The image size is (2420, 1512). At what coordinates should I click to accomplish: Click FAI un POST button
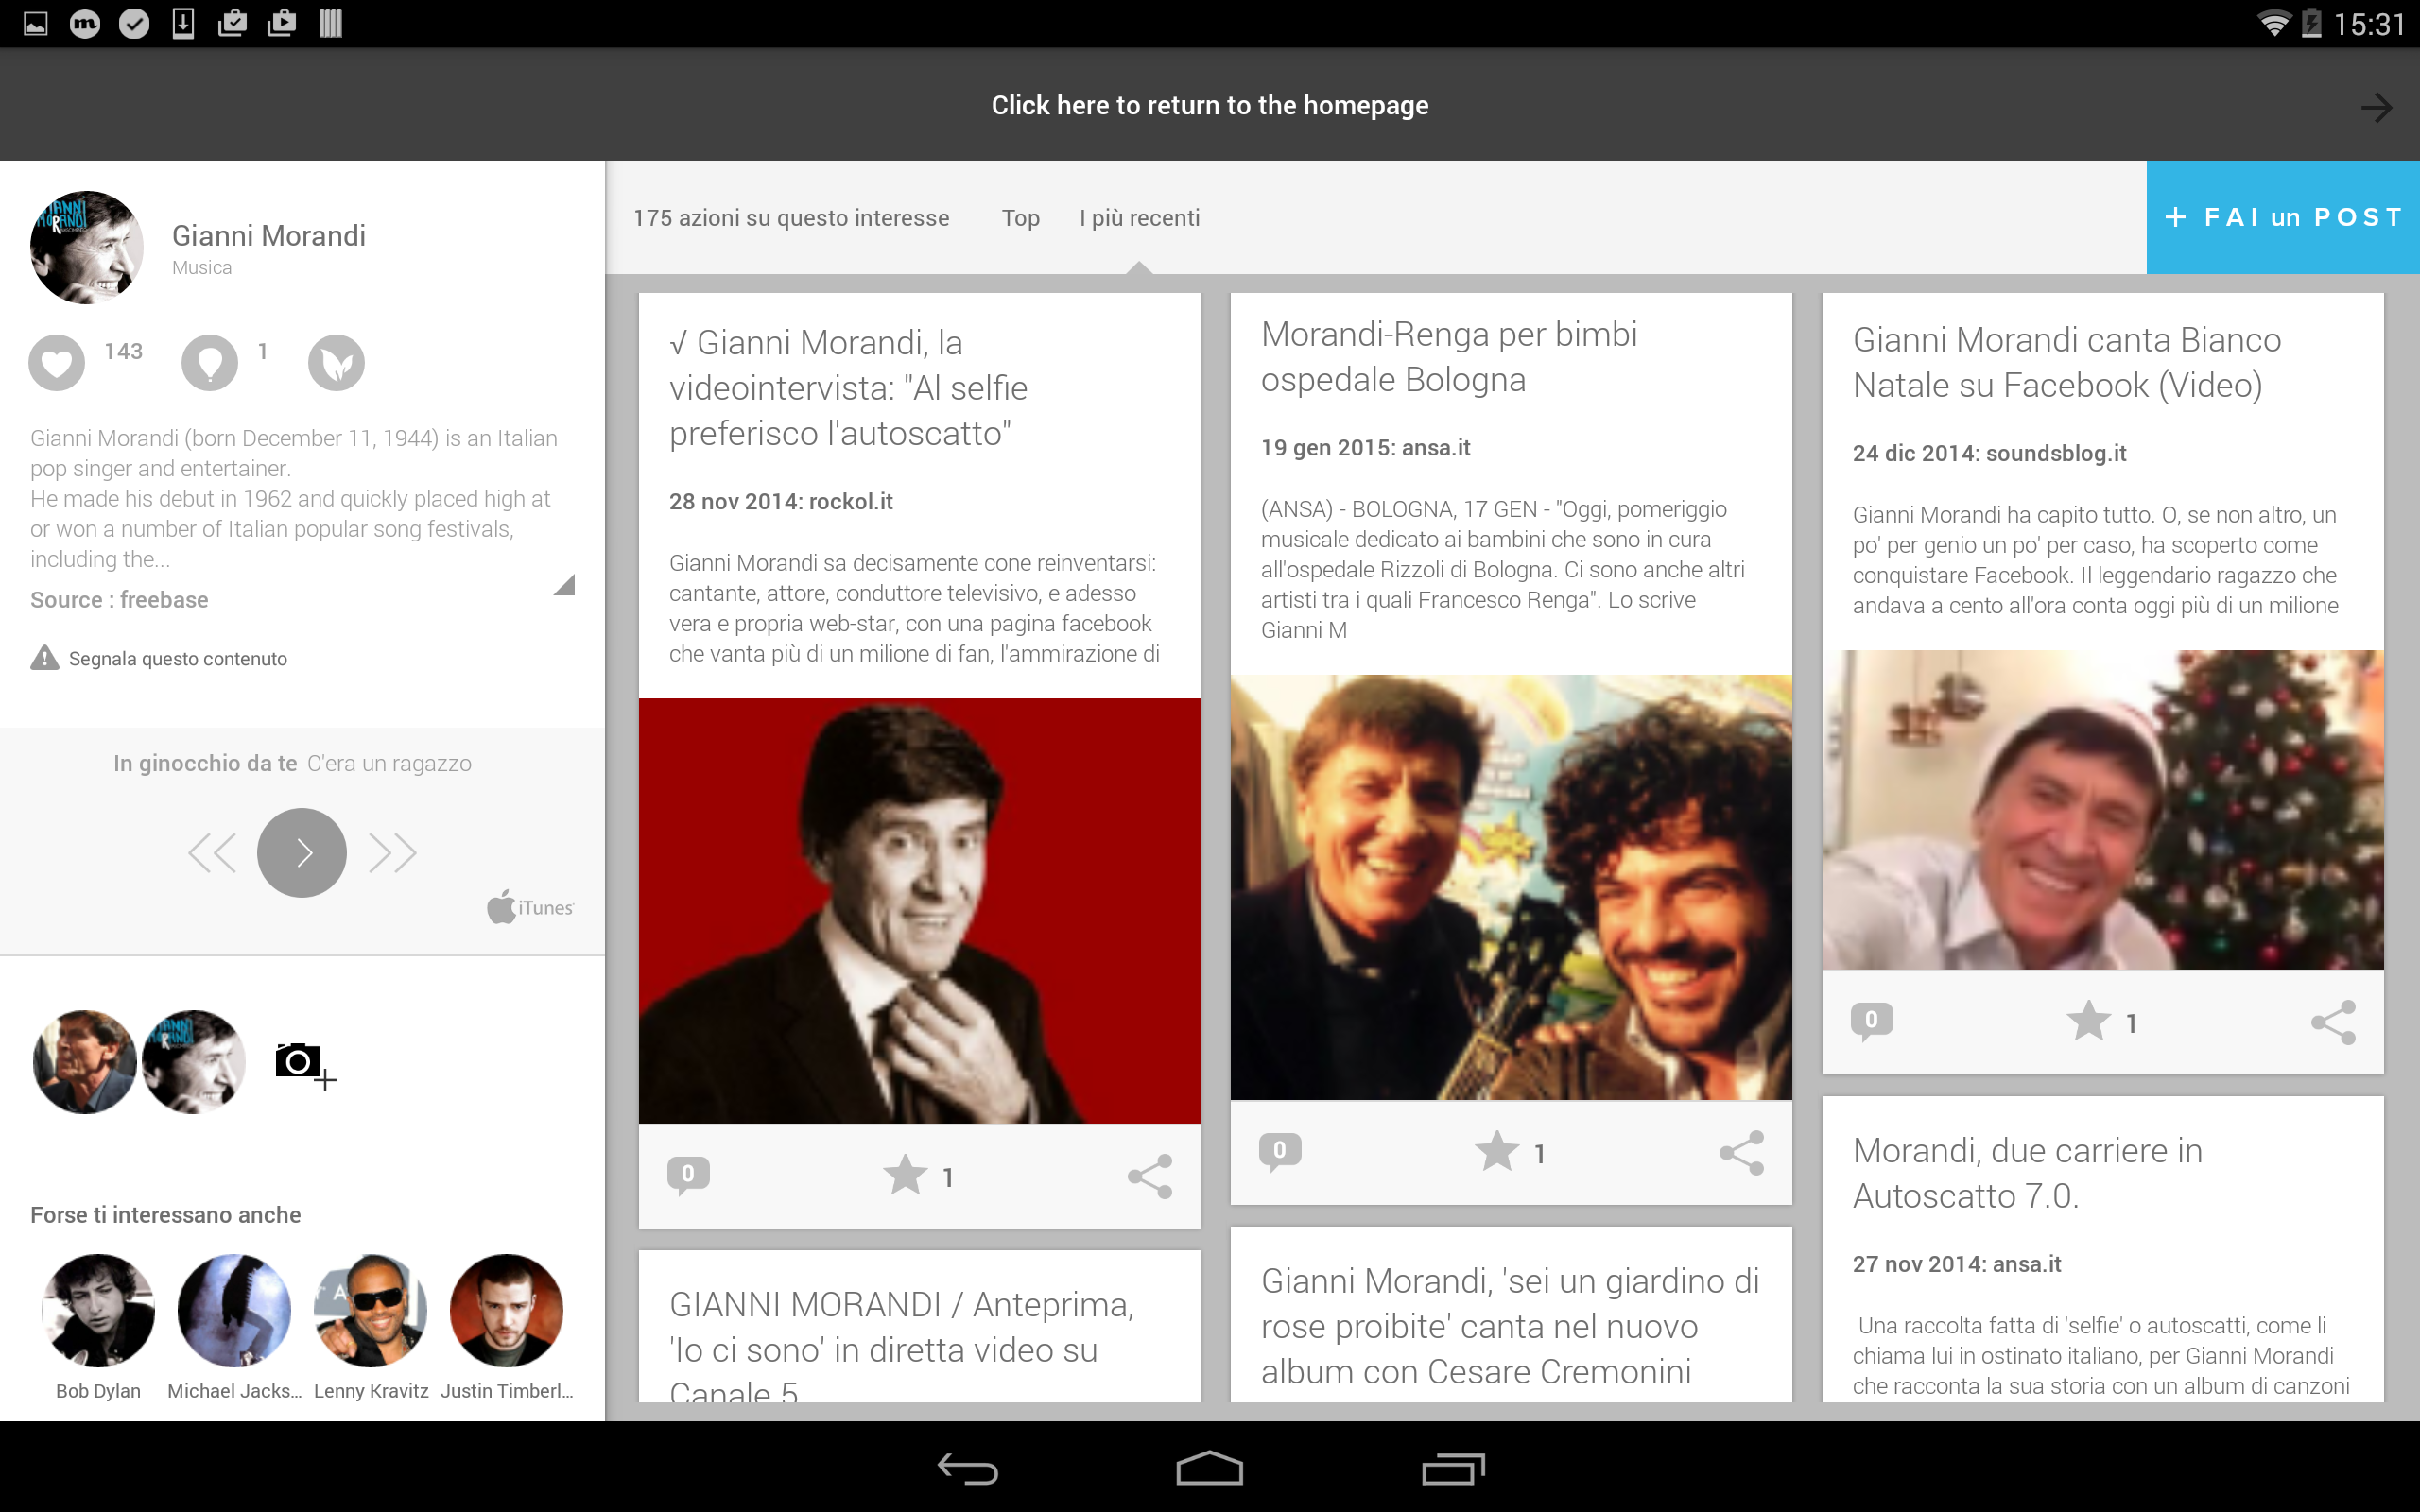click(2283, 217)
